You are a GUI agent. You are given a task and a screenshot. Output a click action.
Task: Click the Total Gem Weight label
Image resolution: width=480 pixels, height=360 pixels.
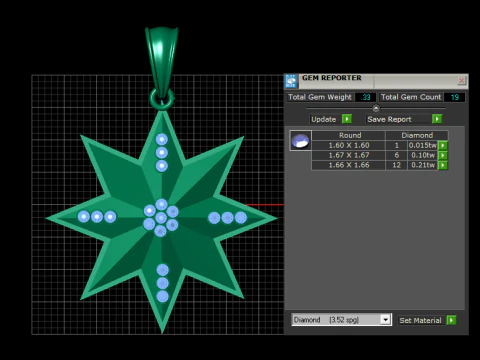coord(320,97)
